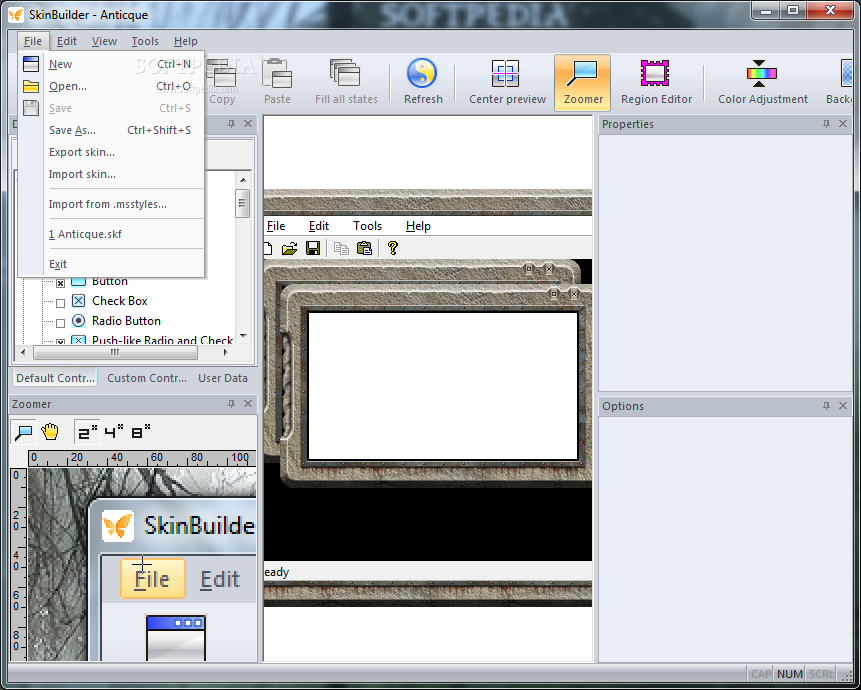861x690 pixels.
Task: Click the SCRL status bar indicator
Action: click(x=821, y=674)
